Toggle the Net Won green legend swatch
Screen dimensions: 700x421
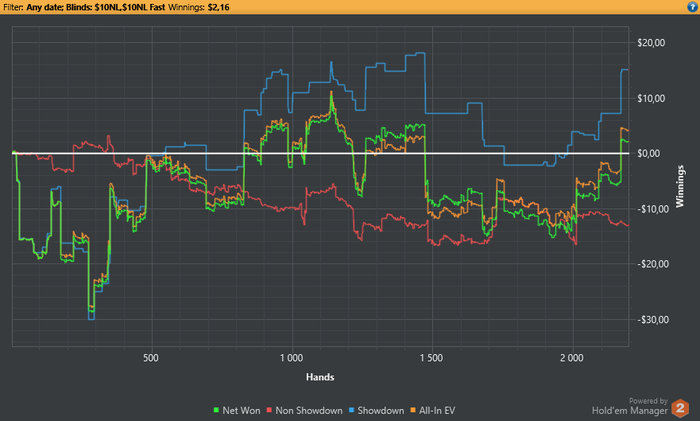pyautogui.click(x=217, y=410)
